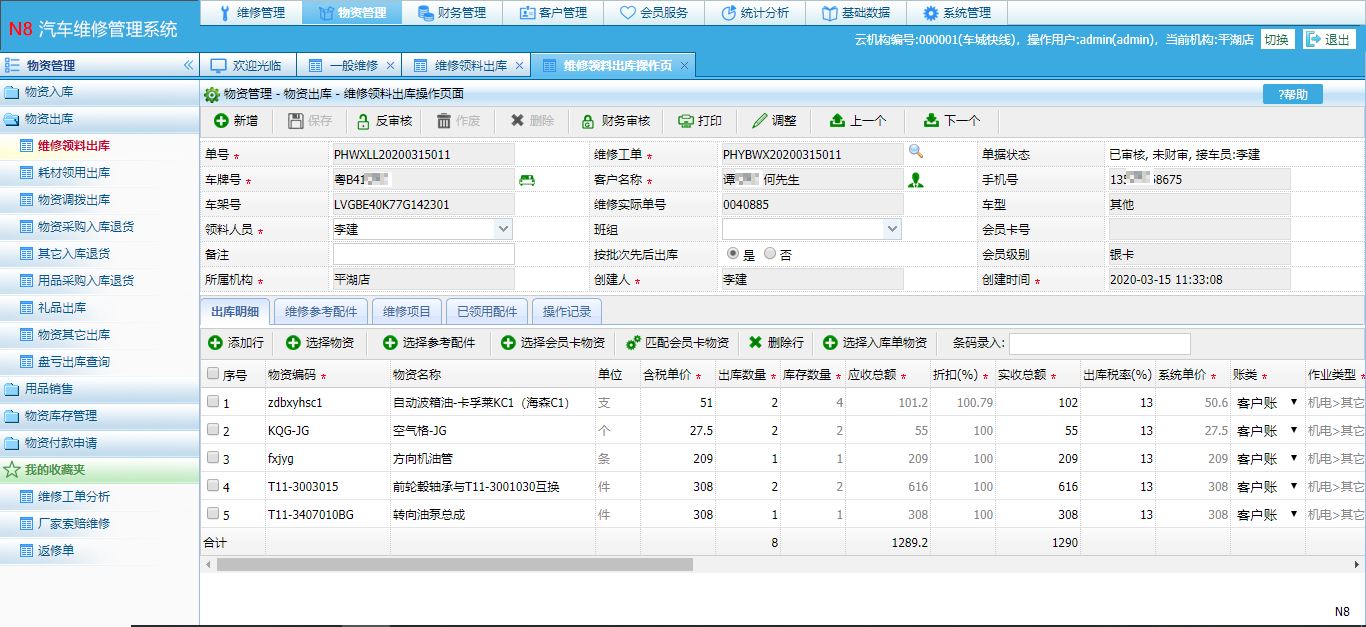1366x627 pixels.
Task: Switch to the 欢迎光临 tab
Action: pos(247,65)
